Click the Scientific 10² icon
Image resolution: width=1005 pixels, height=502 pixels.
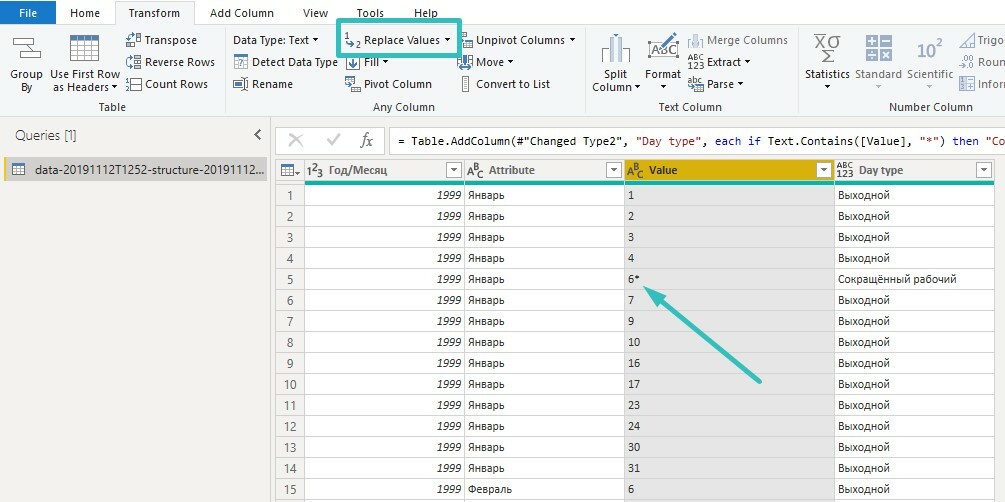(929, 49)
